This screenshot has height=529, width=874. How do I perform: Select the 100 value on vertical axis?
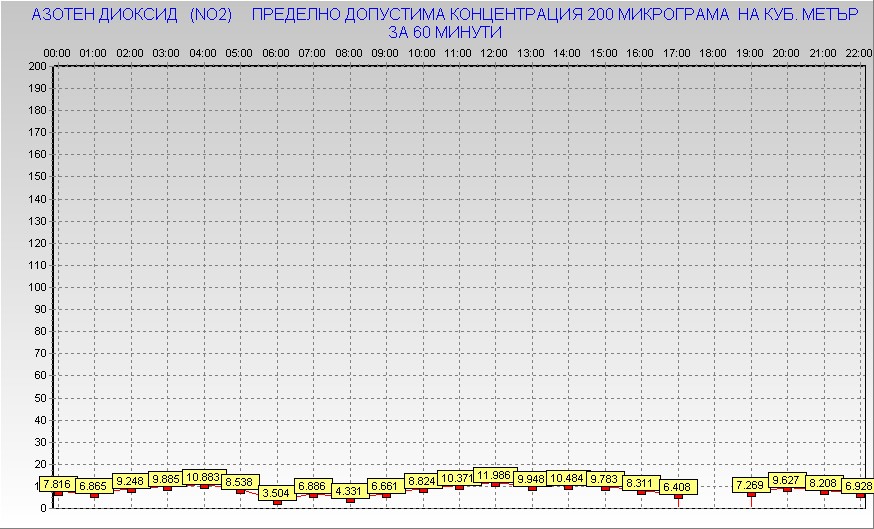coord(37,287)
